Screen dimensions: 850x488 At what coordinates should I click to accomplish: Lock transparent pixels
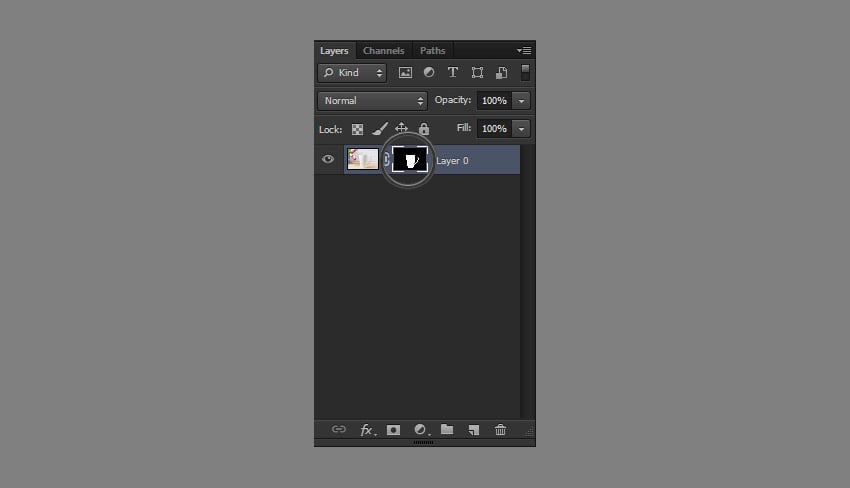tap(357, 130)
